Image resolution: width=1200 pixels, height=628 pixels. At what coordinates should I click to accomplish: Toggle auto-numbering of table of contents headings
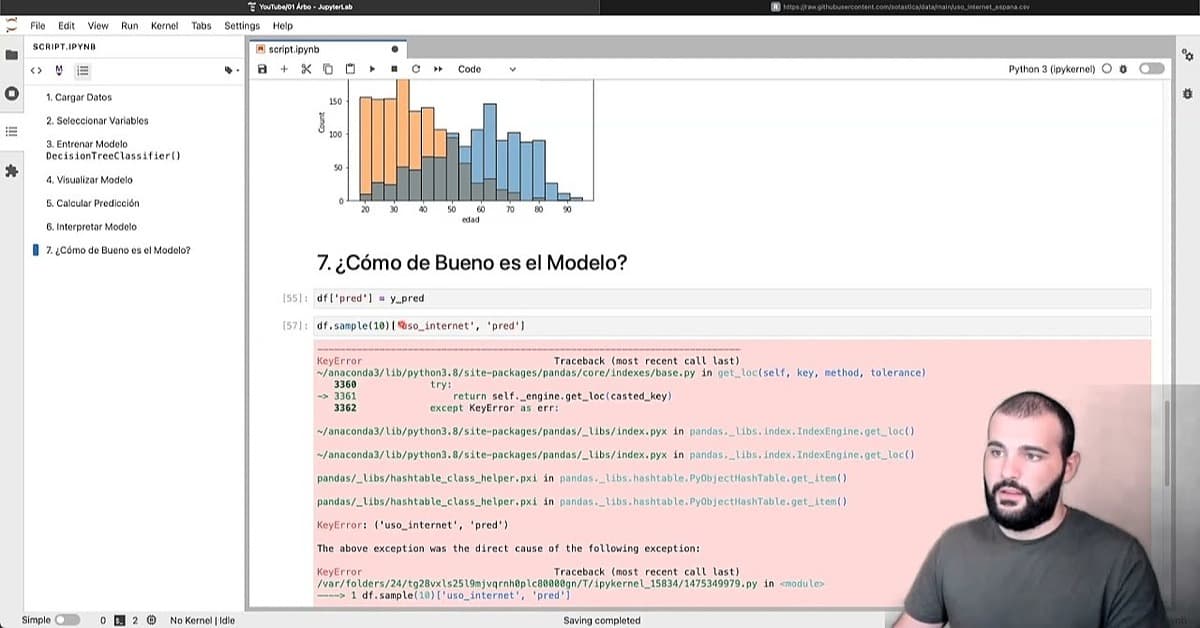(83, 70)
